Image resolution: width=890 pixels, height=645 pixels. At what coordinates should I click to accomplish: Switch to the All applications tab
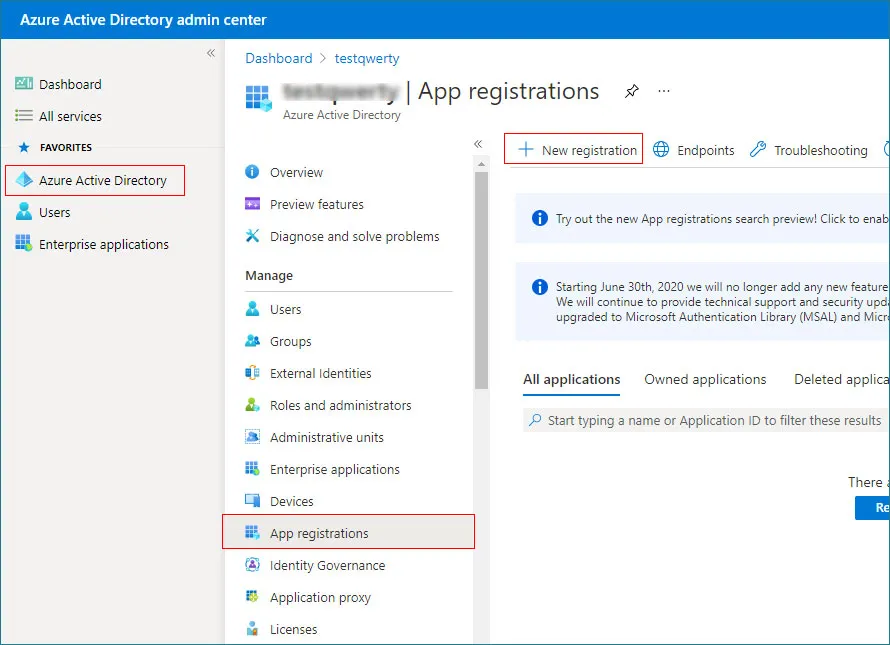tap(572, 380)
